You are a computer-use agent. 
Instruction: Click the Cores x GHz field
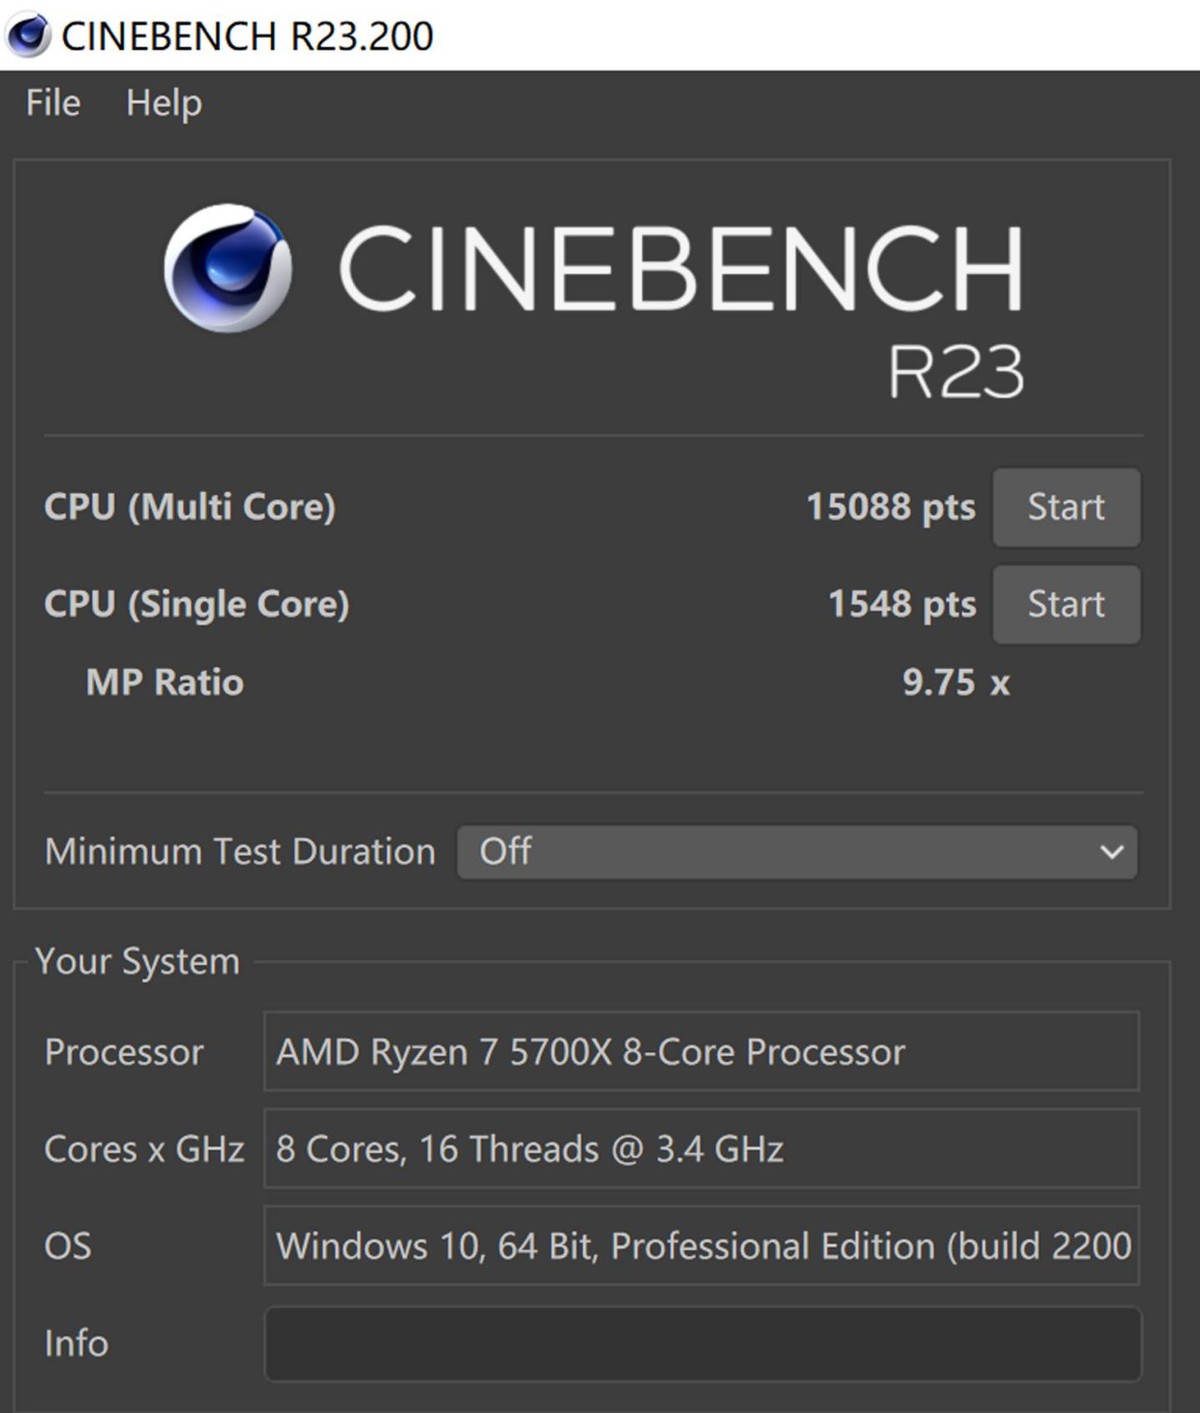click(x=700, y=1149)
